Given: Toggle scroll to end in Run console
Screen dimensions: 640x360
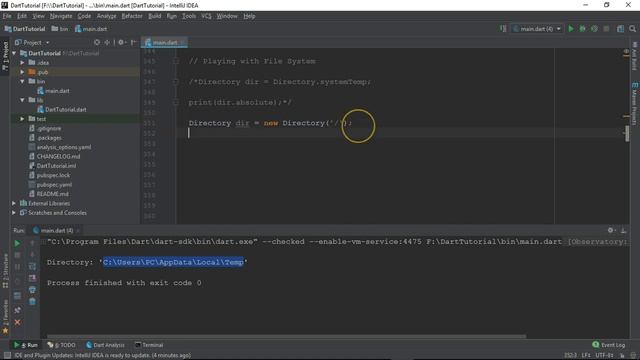Looking at the screenshot, I should 32,278.
